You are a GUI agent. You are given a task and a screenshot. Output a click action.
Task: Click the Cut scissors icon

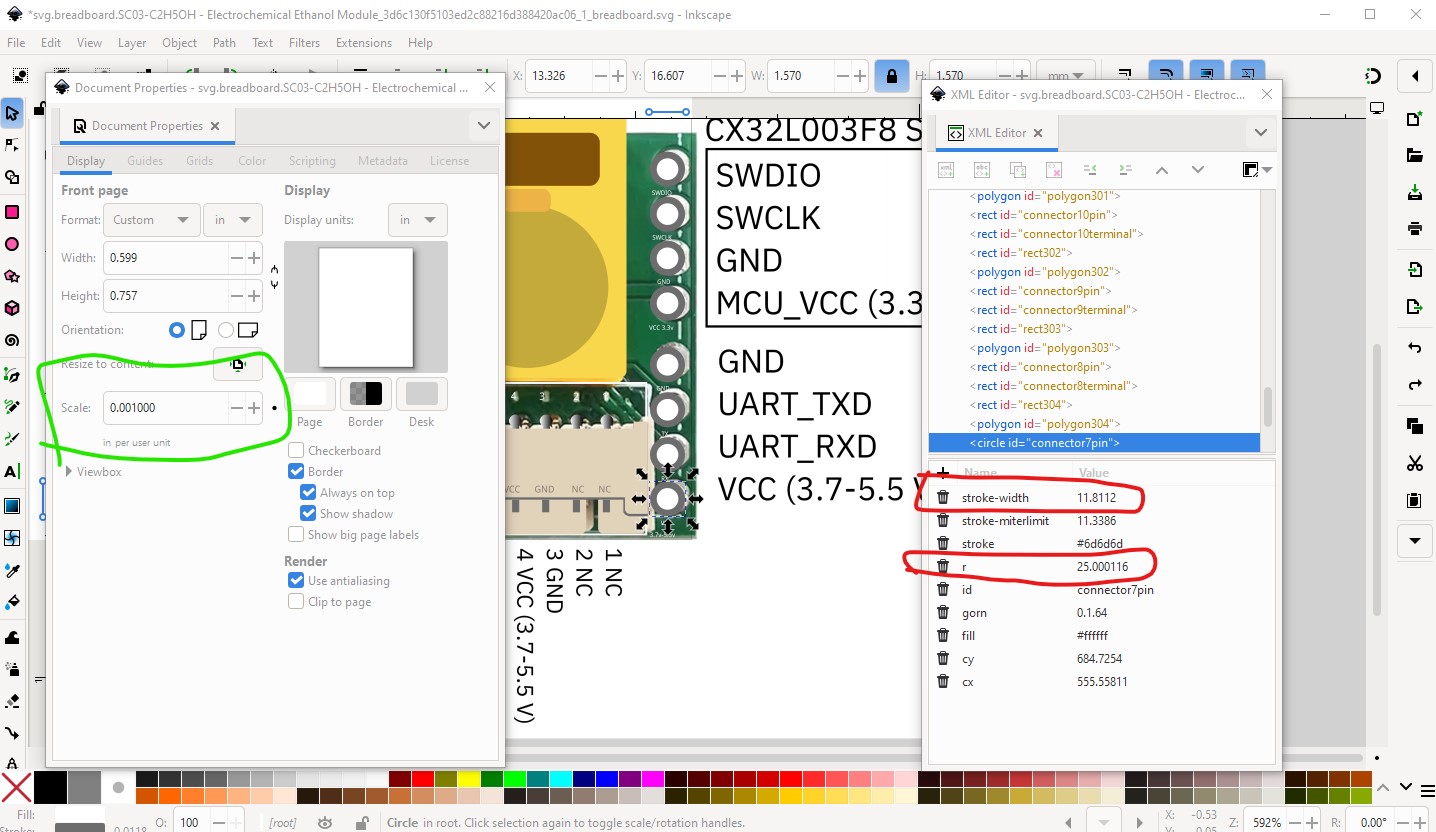1414,463
